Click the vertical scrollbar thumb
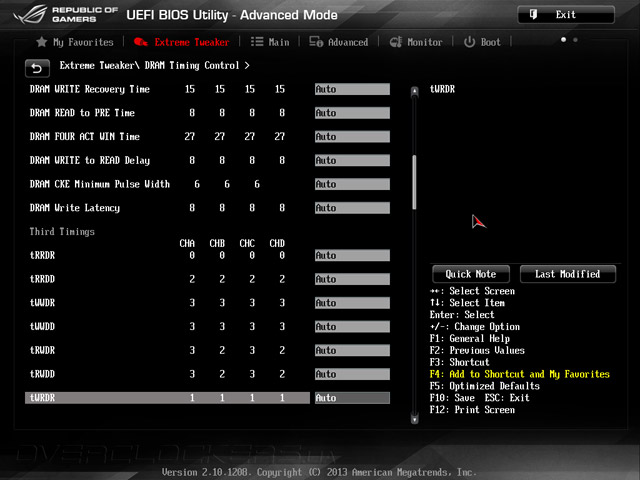This screenshot has height=480, width=640. coord(414,182)
